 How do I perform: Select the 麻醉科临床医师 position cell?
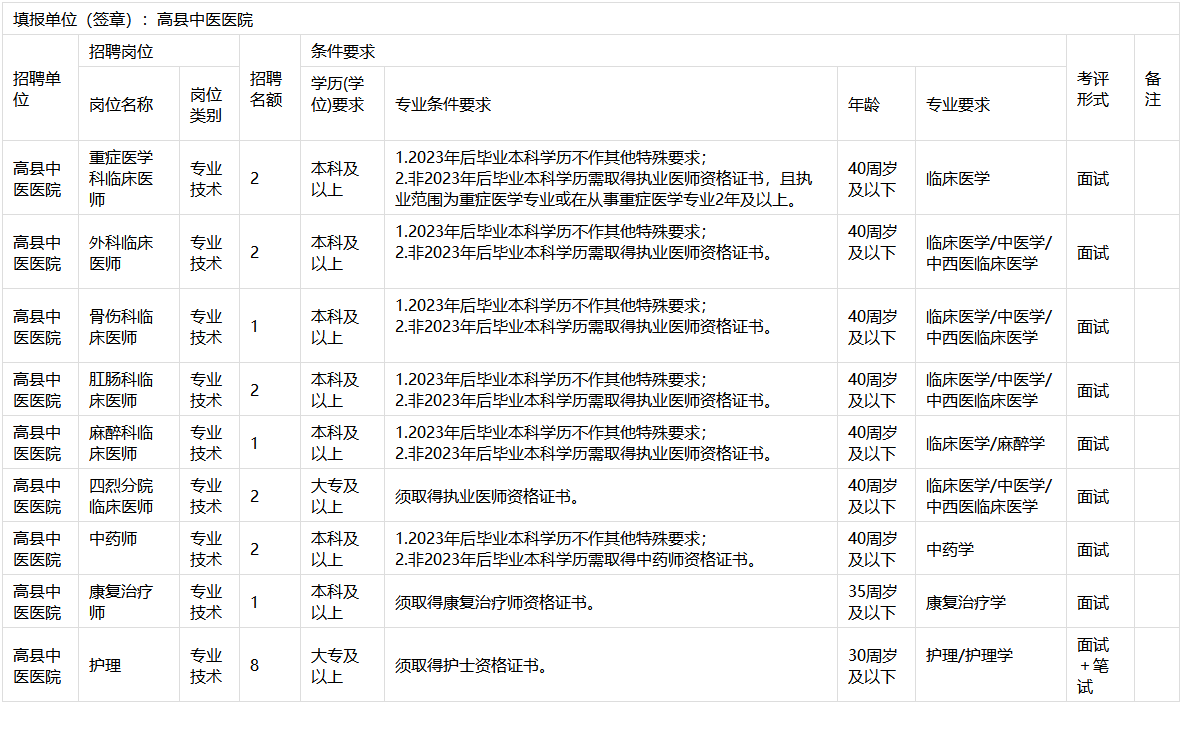pyautogui.click(x=122, y=443)
